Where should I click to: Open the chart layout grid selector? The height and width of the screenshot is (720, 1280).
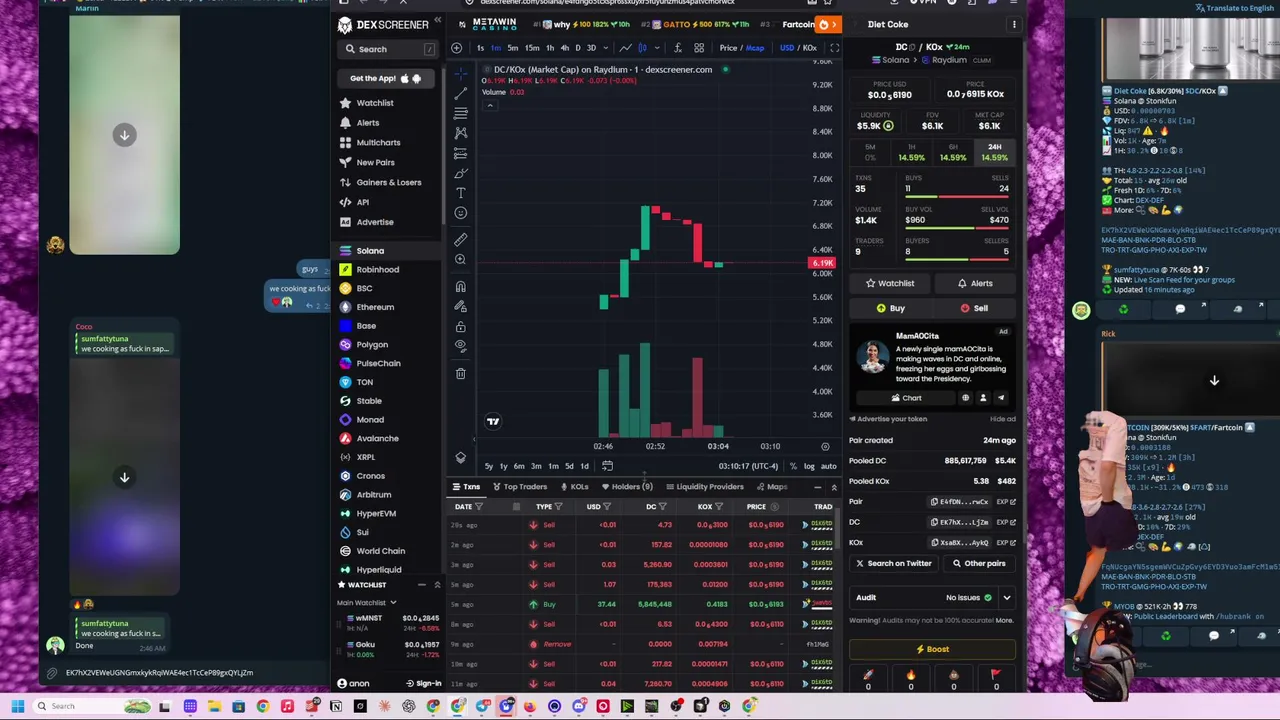(x=699, y=48)
